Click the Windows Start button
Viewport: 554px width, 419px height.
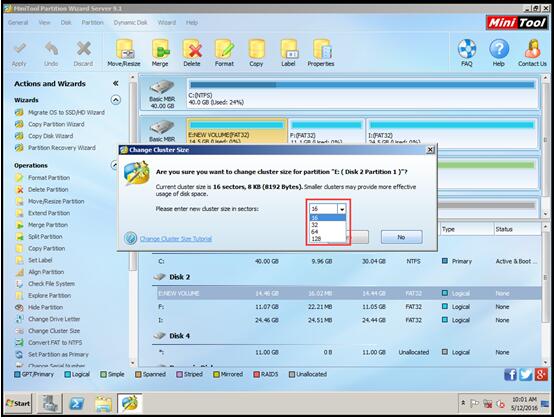tap(18, 403)
